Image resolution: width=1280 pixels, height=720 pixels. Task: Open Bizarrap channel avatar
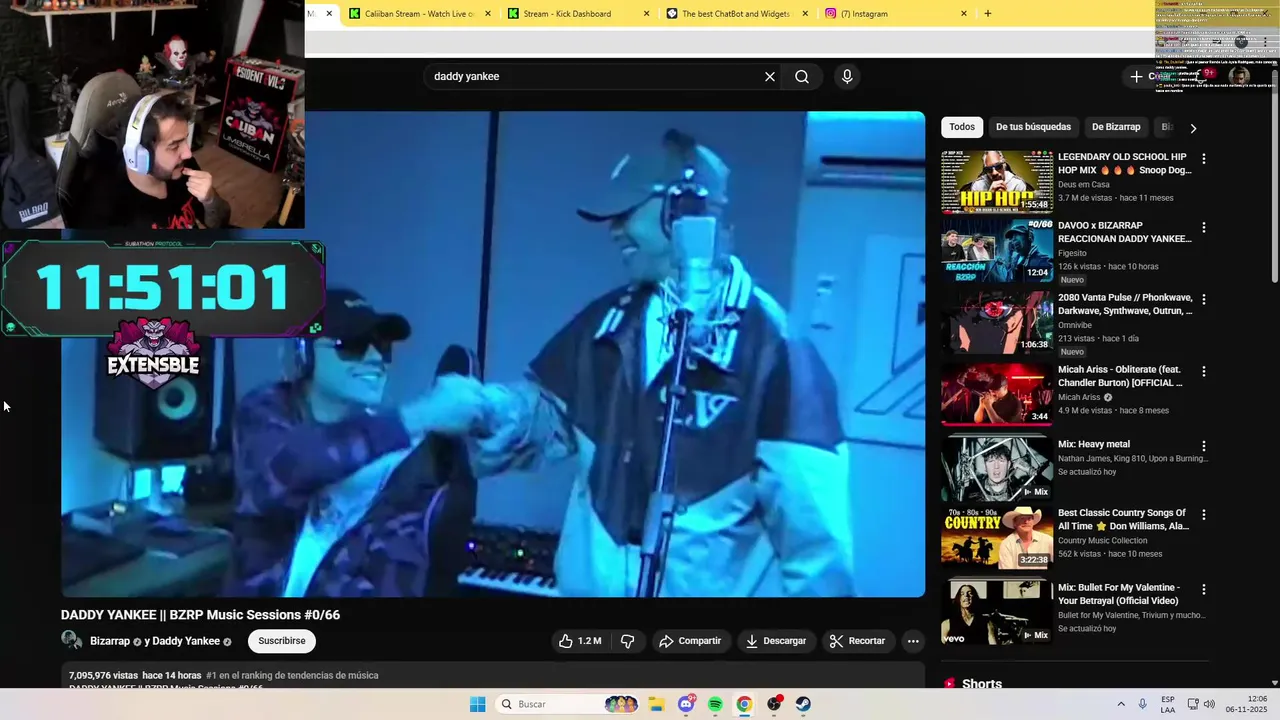(72, 641)
